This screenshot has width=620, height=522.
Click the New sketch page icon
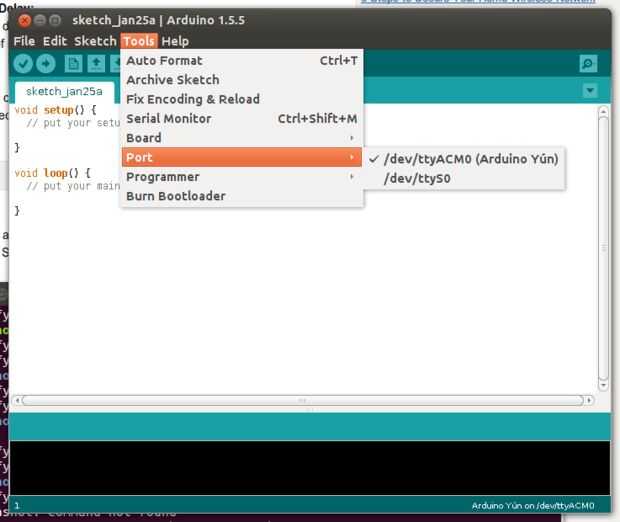coord(73,63)
